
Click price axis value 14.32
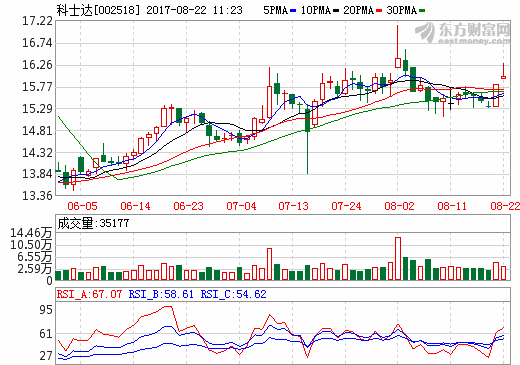pyautogui.click(x=37, y=153)
